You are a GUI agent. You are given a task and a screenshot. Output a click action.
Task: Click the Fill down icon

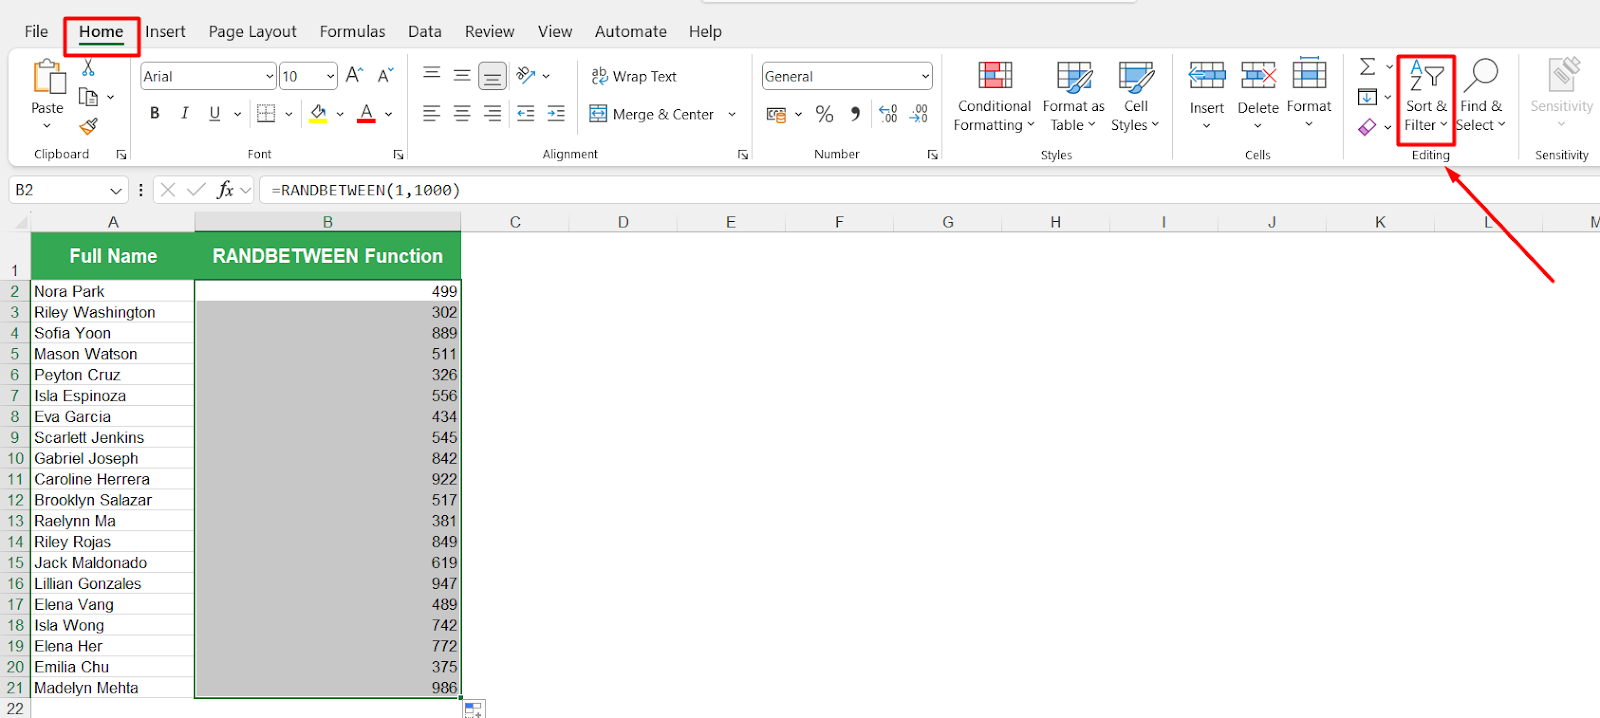(1368, 97)
